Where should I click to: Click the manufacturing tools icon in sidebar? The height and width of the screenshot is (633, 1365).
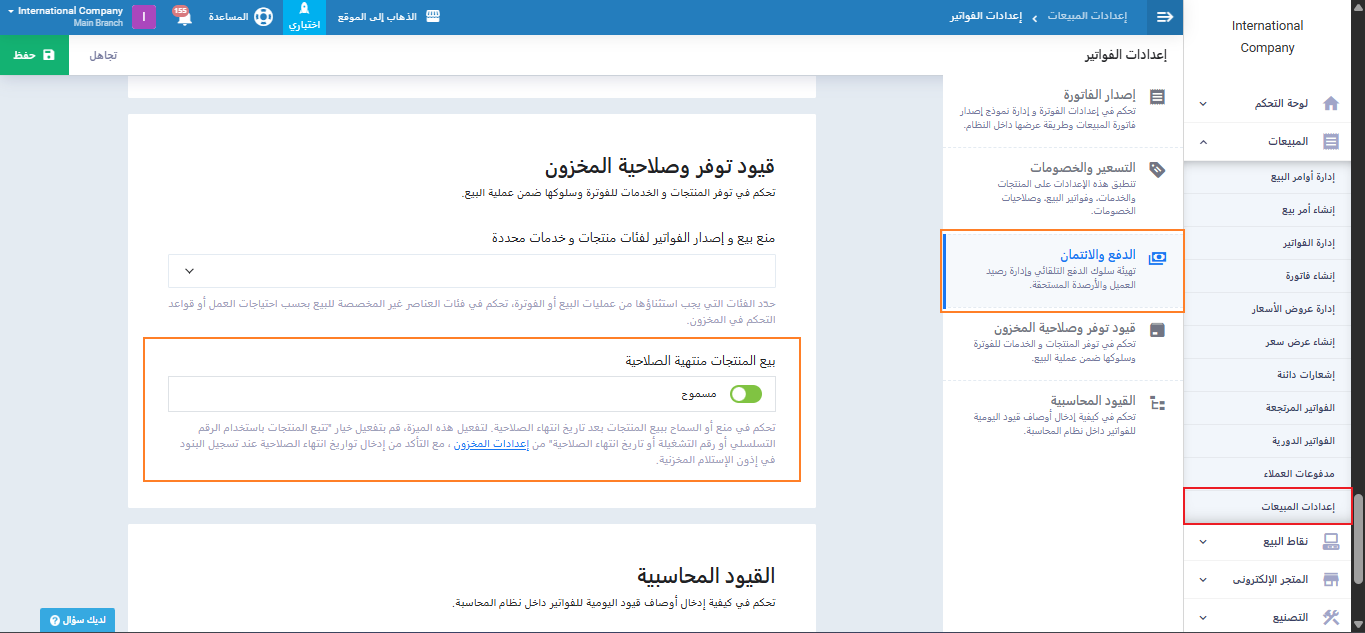pyautogui.click(x=1330, y=618)
